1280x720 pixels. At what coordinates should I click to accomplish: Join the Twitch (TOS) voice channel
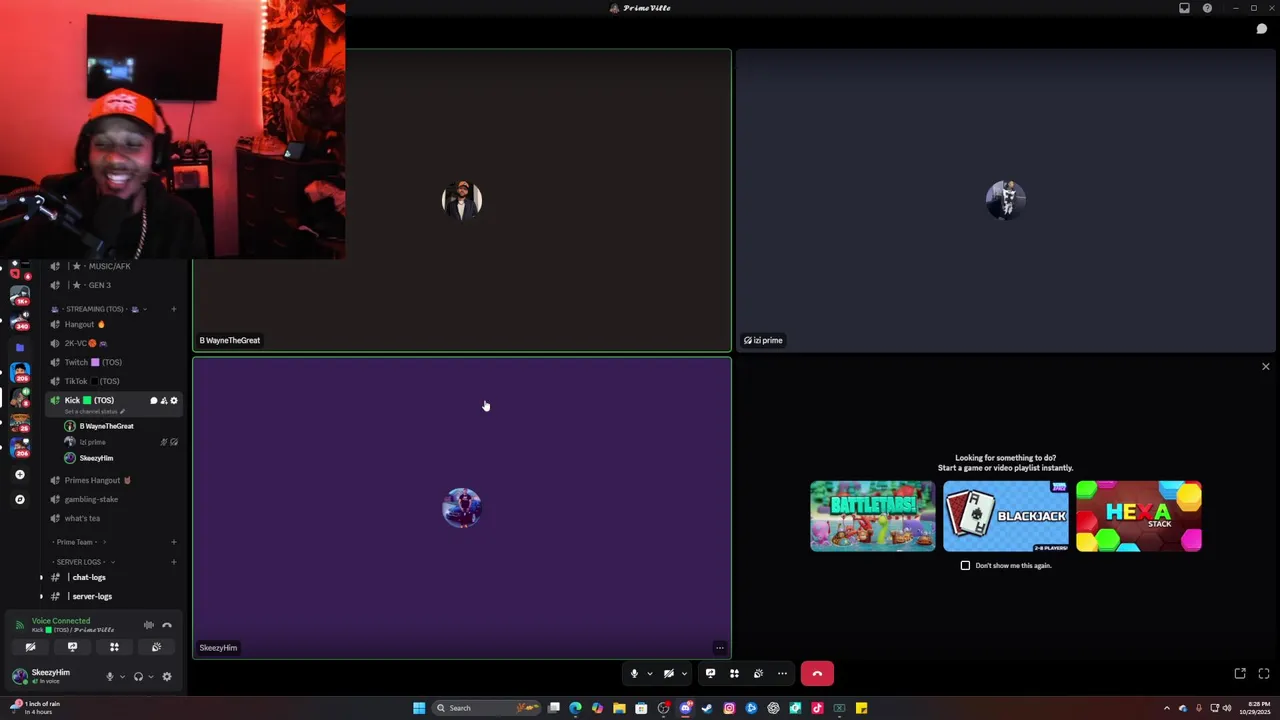pyautogui.click(x=114, y=362)
